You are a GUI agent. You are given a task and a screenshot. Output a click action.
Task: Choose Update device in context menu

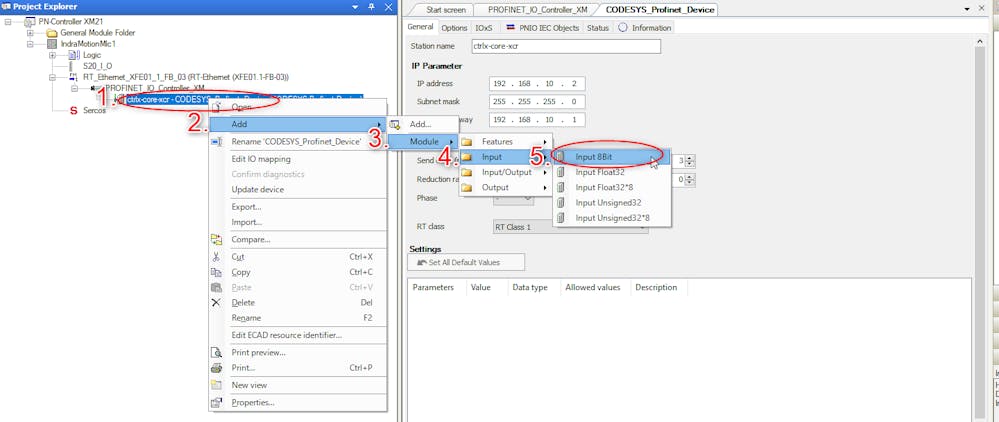tap(298, 189)
